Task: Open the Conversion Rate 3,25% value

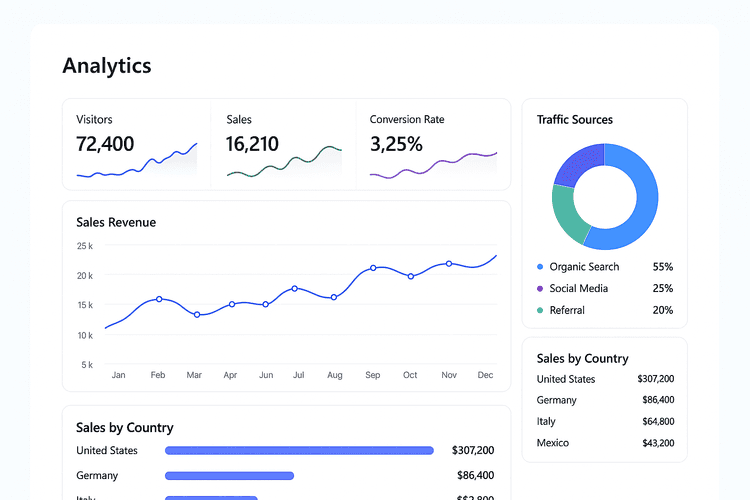Action: coord(396,144)
